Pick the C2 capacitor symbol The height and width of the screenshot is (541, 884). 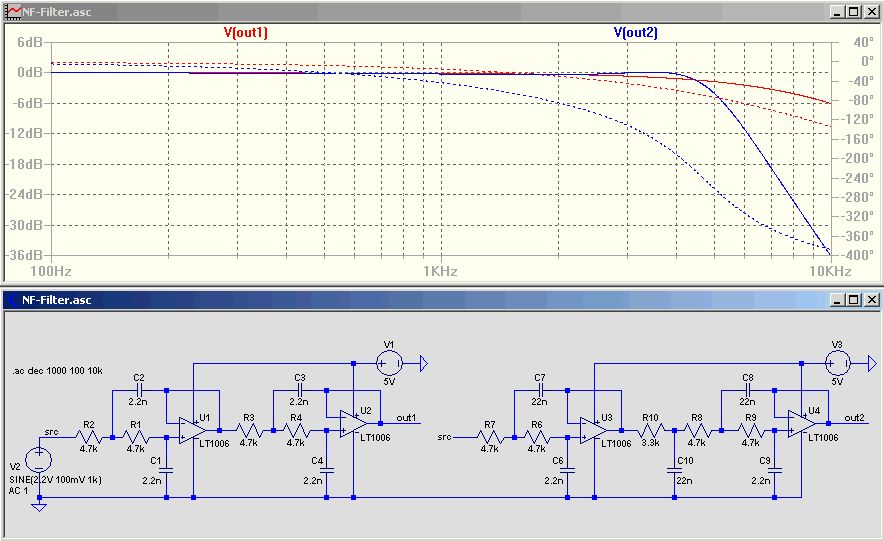point(139,390)
